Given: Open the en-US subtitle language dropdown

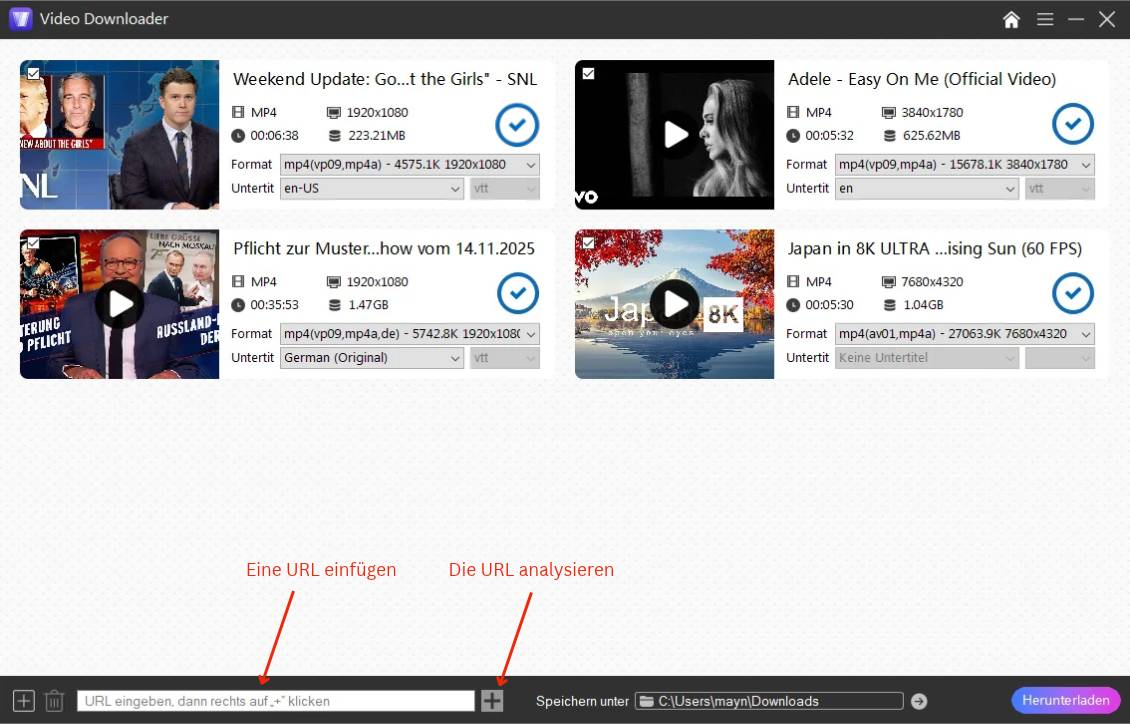Looking at the screenshot, I should (x=371, y=189).
